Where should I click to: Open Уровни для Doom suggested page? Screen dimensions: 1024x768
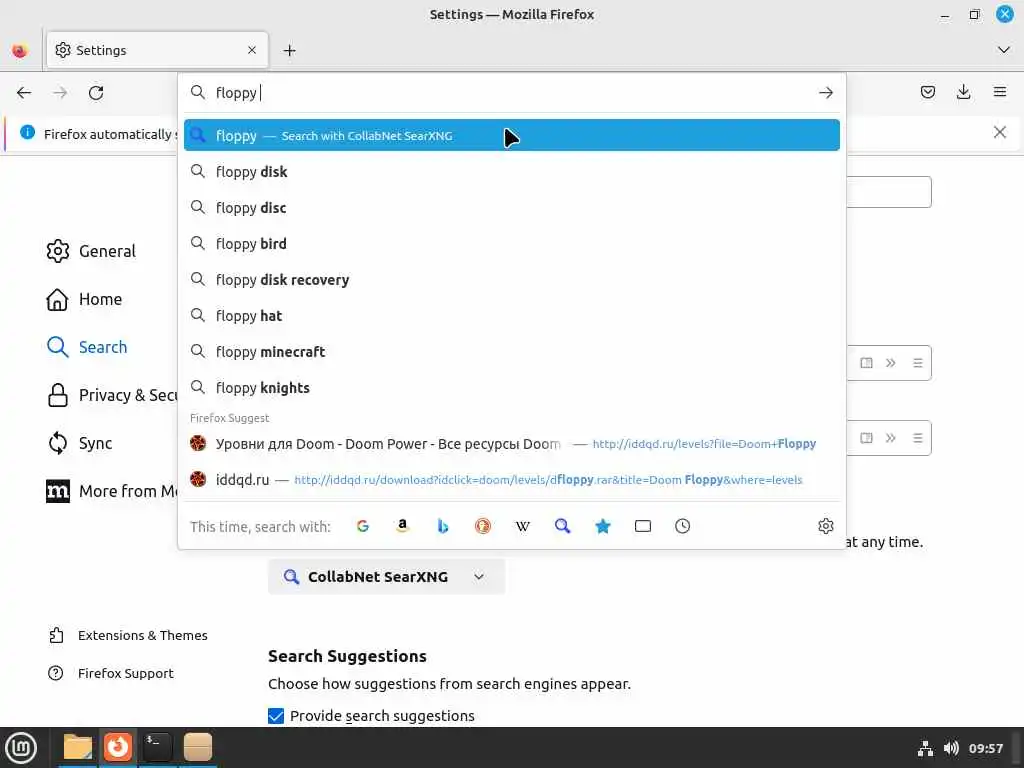512,444
